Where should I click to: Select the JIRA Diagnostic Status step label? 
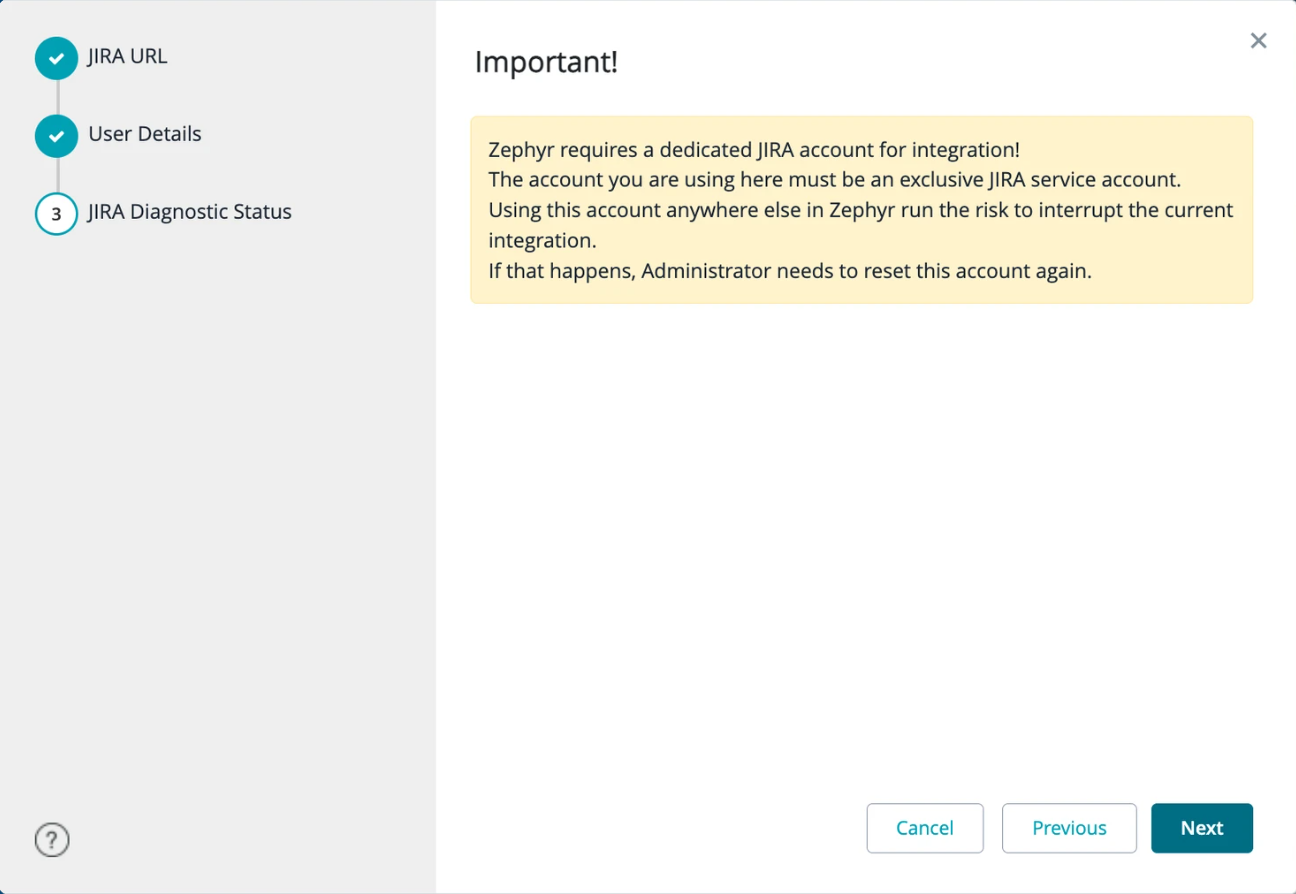point(190,212)
